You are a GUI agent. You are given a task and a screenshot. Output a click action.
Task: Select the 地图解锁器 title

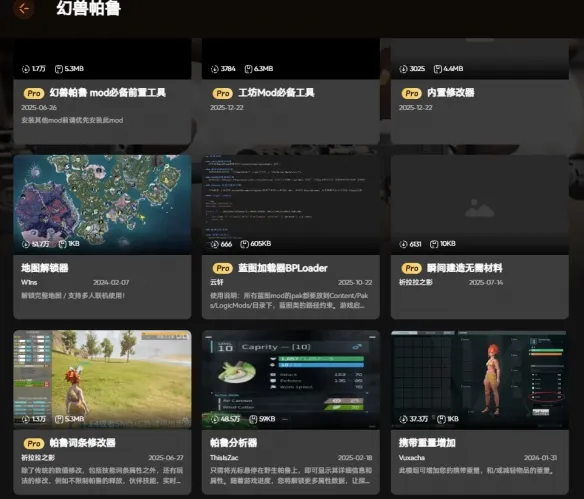point(45,268)
